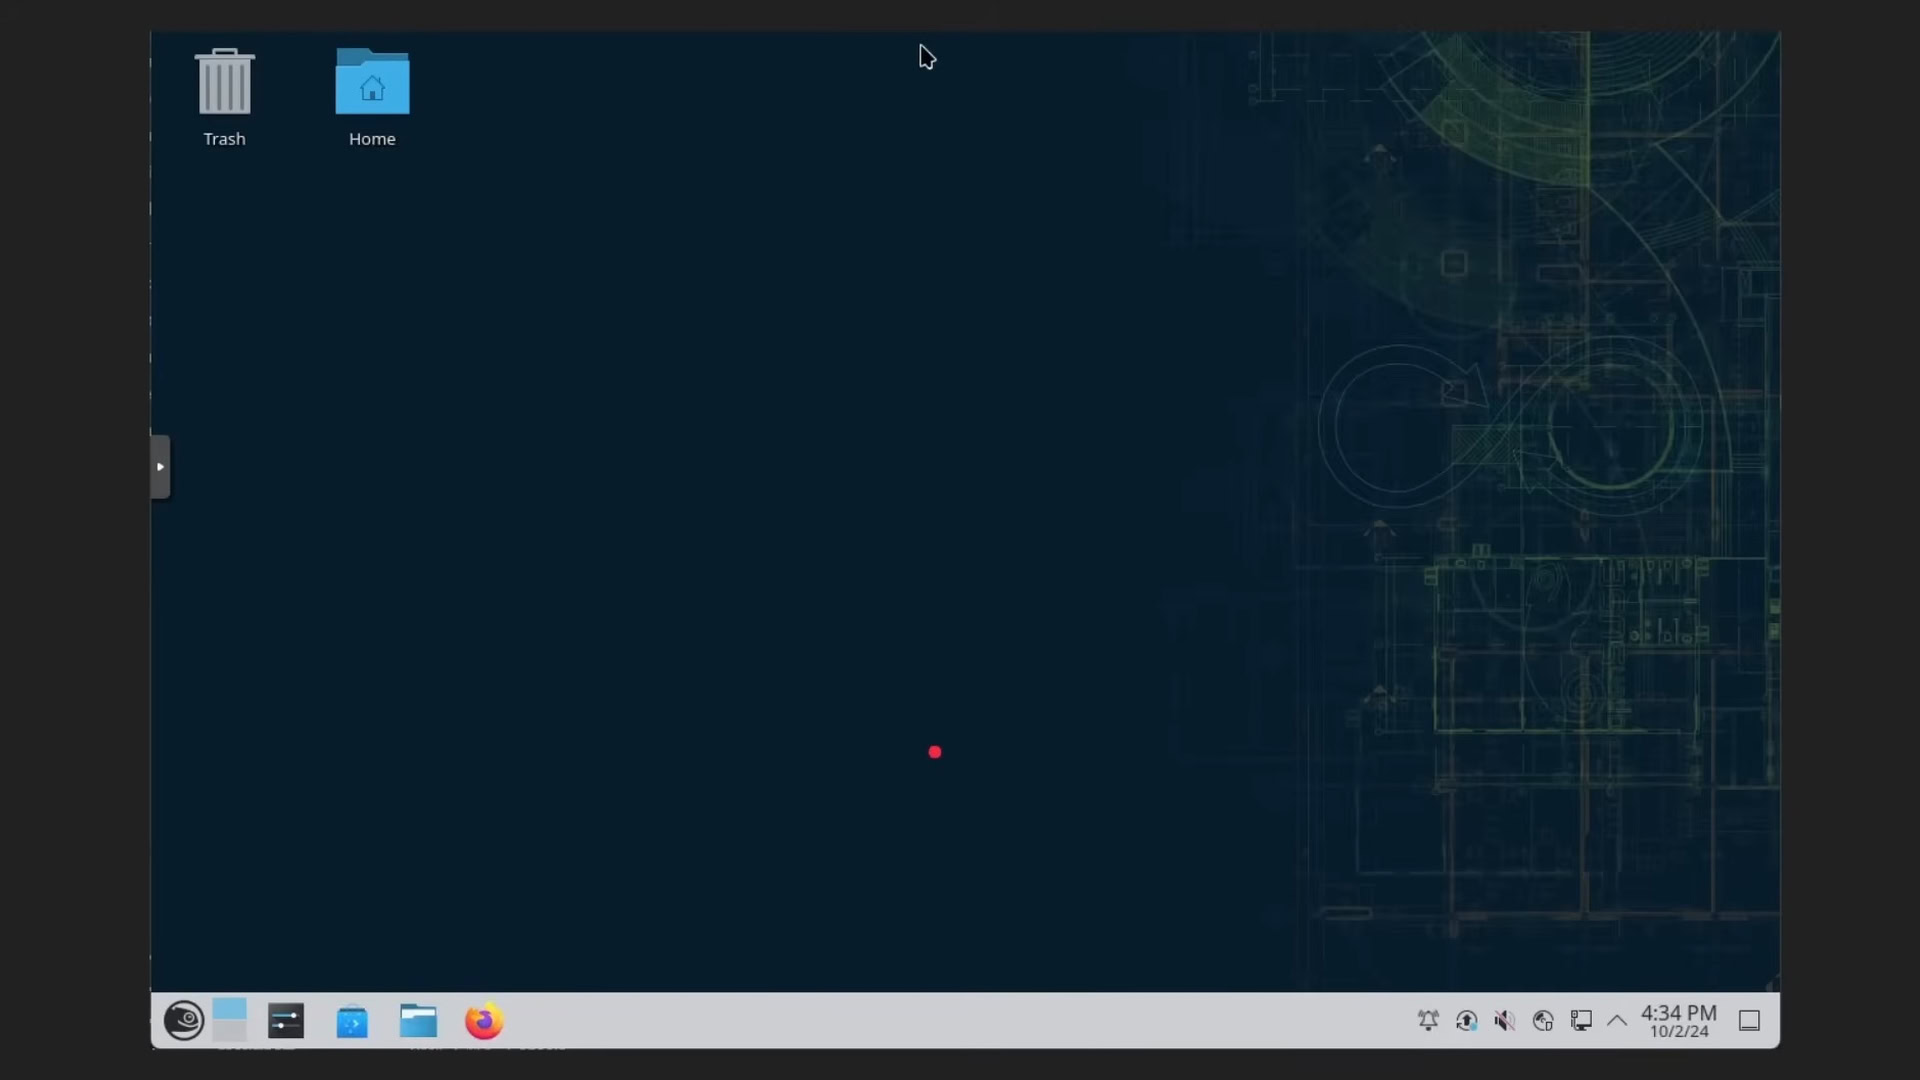Click the red dot on the desktop
The image size is (1920, 1080).
pos(935,752)
